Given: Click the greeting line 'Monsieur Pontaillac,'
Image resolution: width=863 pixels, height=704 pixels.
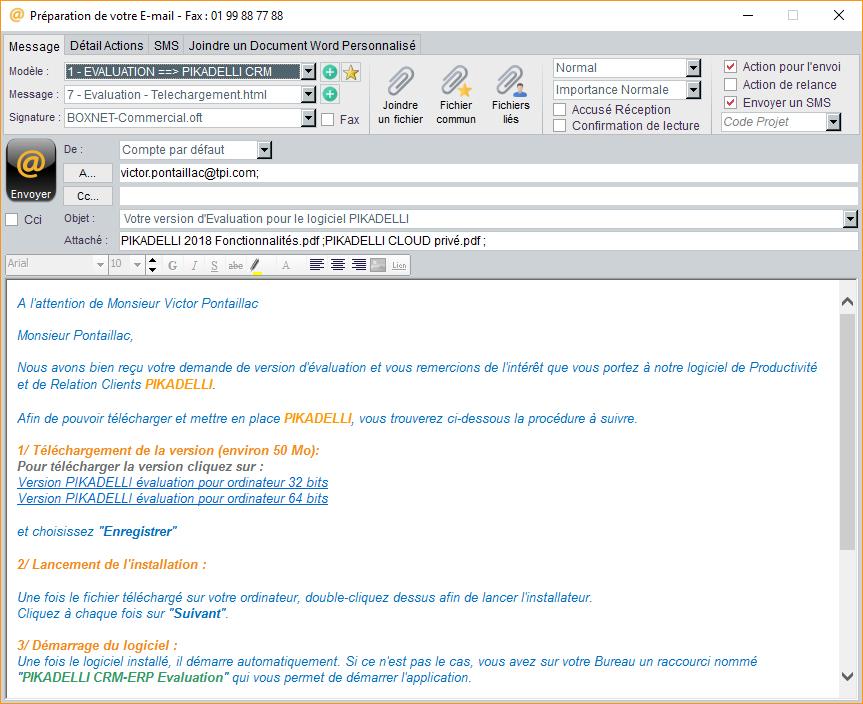Looking at the screenshot, I should [75, 335].
